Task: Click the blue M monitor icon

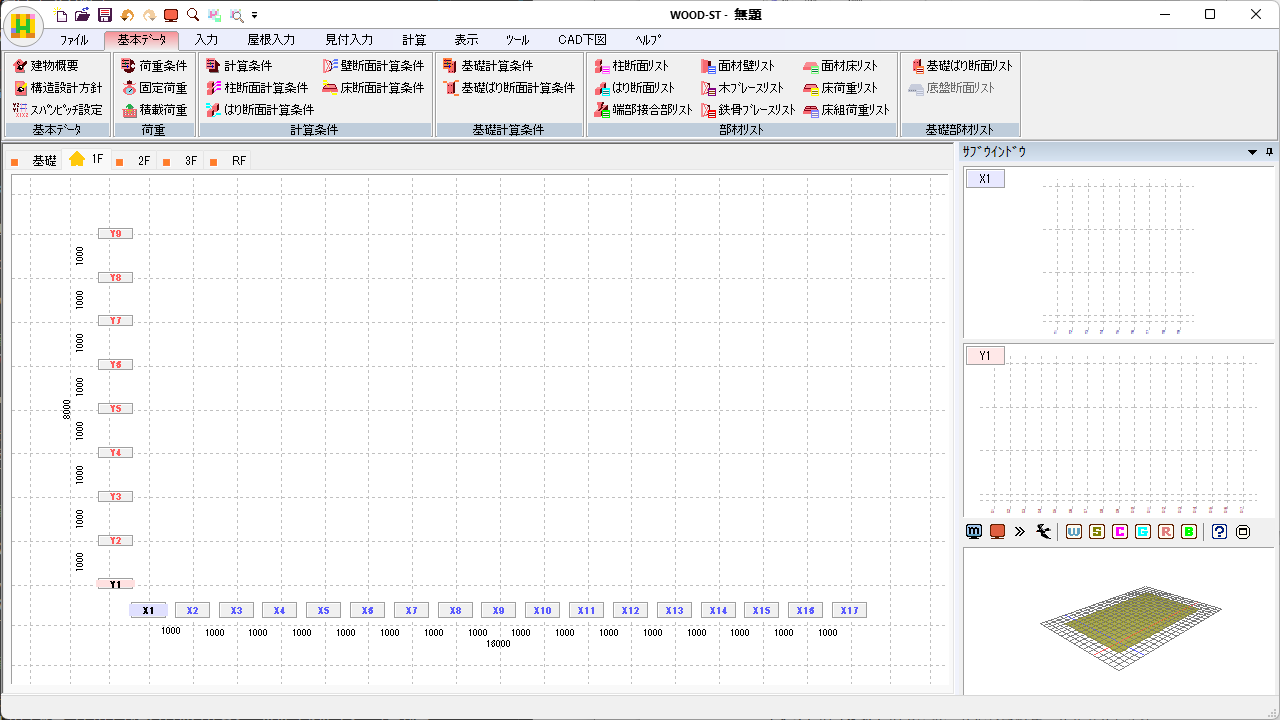Action: (974, 532)
